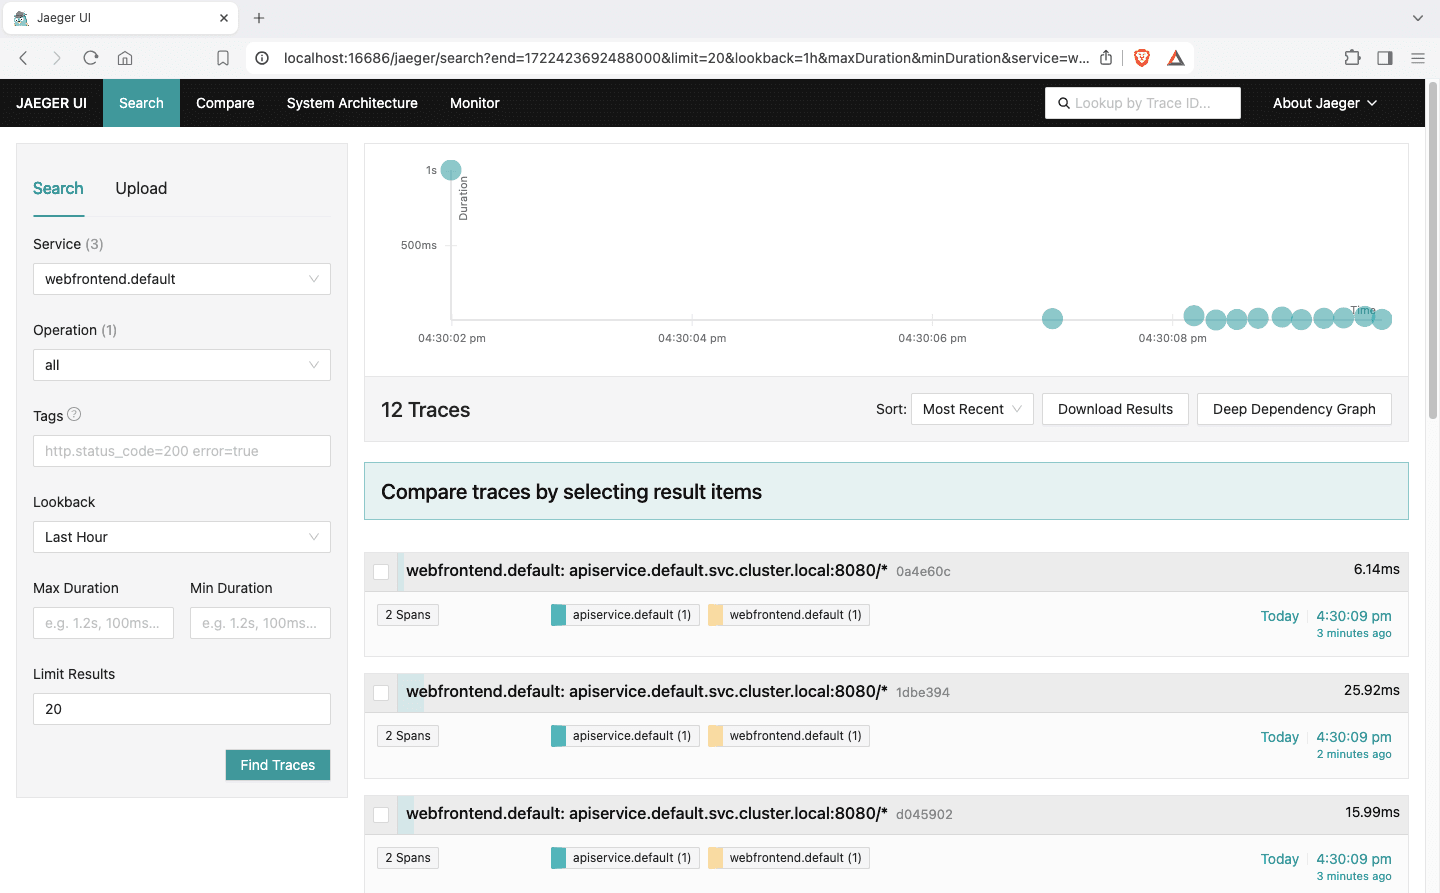Go to System Architecture

352,103
